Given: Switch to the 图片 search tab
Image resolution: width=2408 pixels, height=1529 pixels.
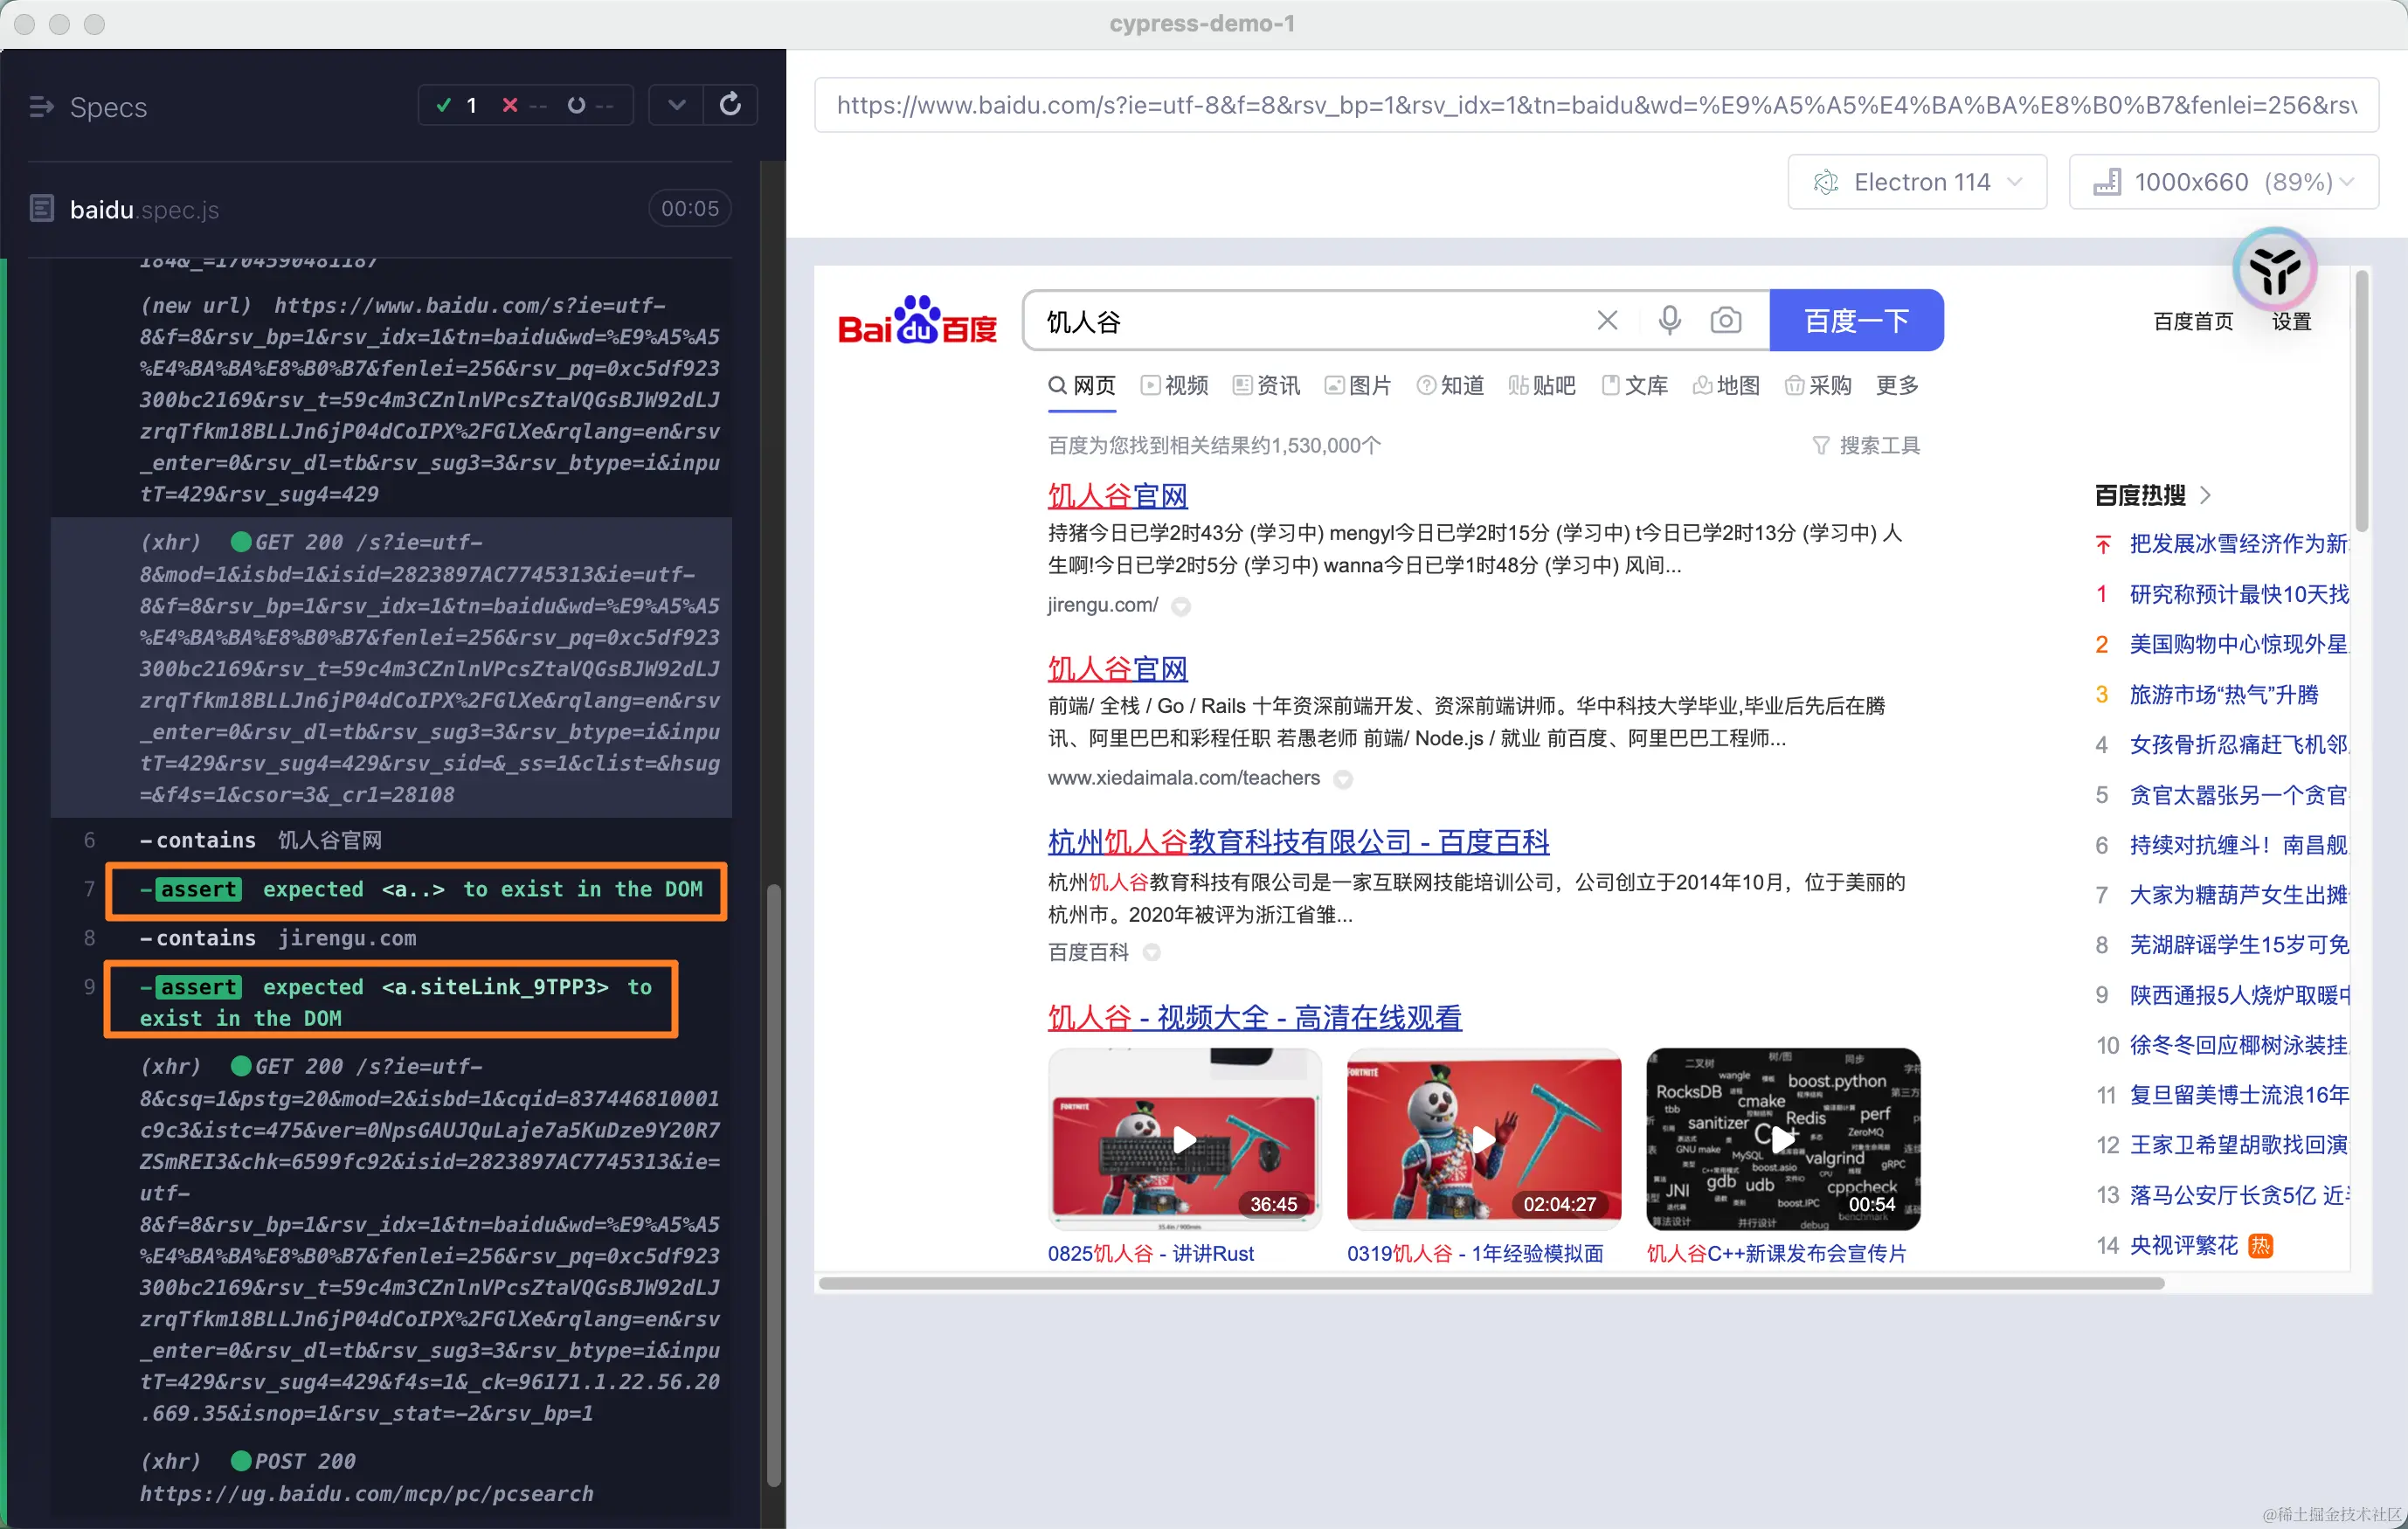Looking at the screenshot, I should click(1358, 386).
